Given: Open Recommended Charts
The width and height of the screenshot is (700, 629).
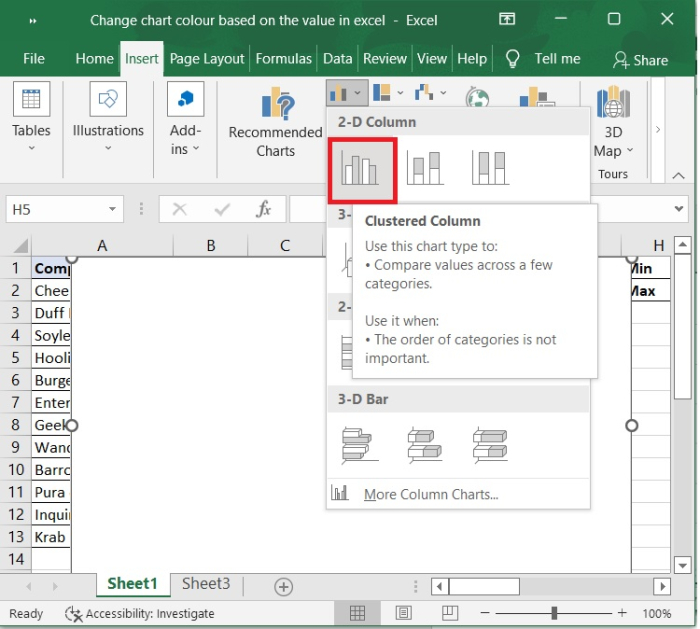Looking at the screenshot, I should pos(275,122).
